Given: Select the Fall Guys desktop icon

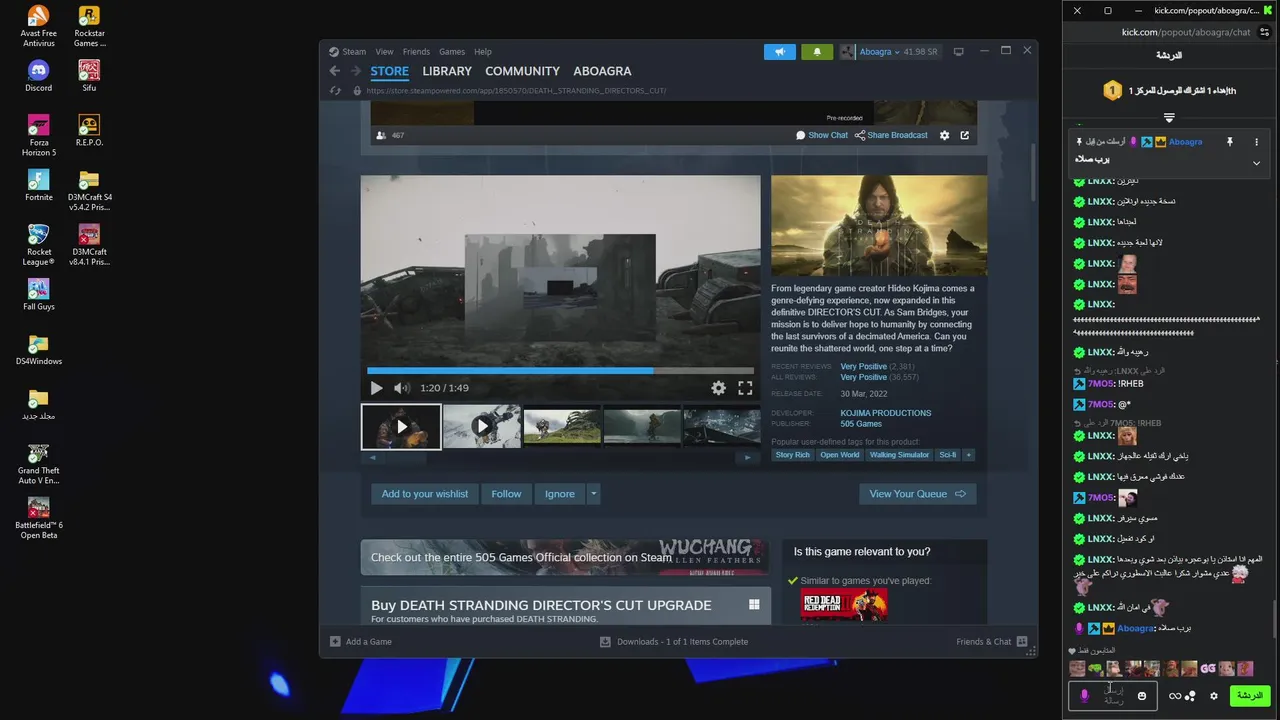Looking at the screenshot, I should click(38, 294).
